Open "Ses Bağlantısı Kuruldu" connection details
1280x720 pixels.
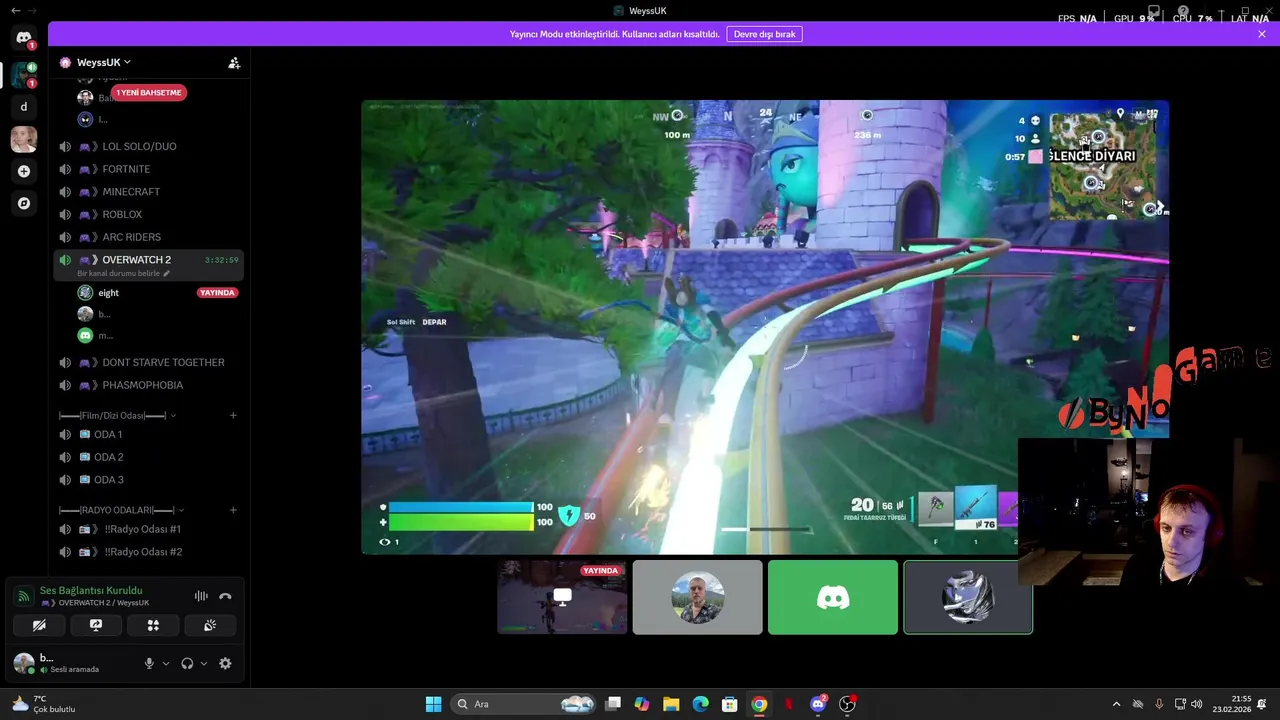[91, 591]
